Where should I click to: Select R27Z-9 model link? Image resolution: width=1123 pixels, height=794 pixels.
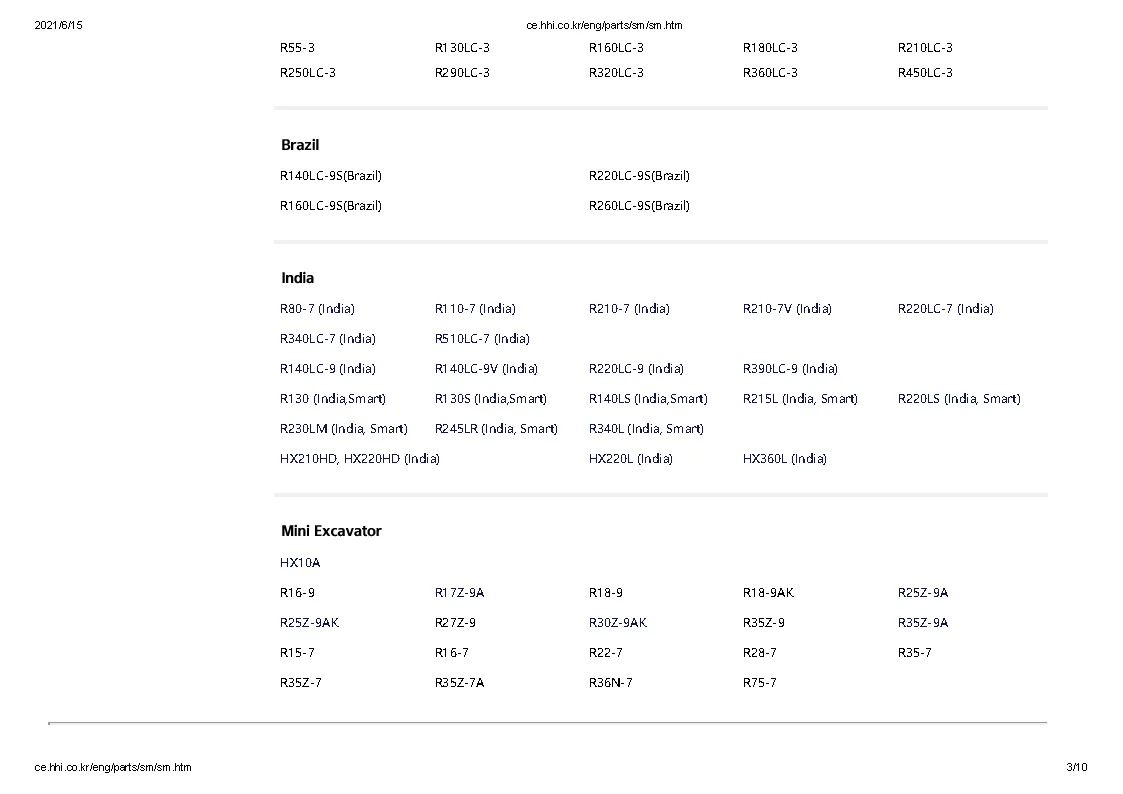(455, 624)
